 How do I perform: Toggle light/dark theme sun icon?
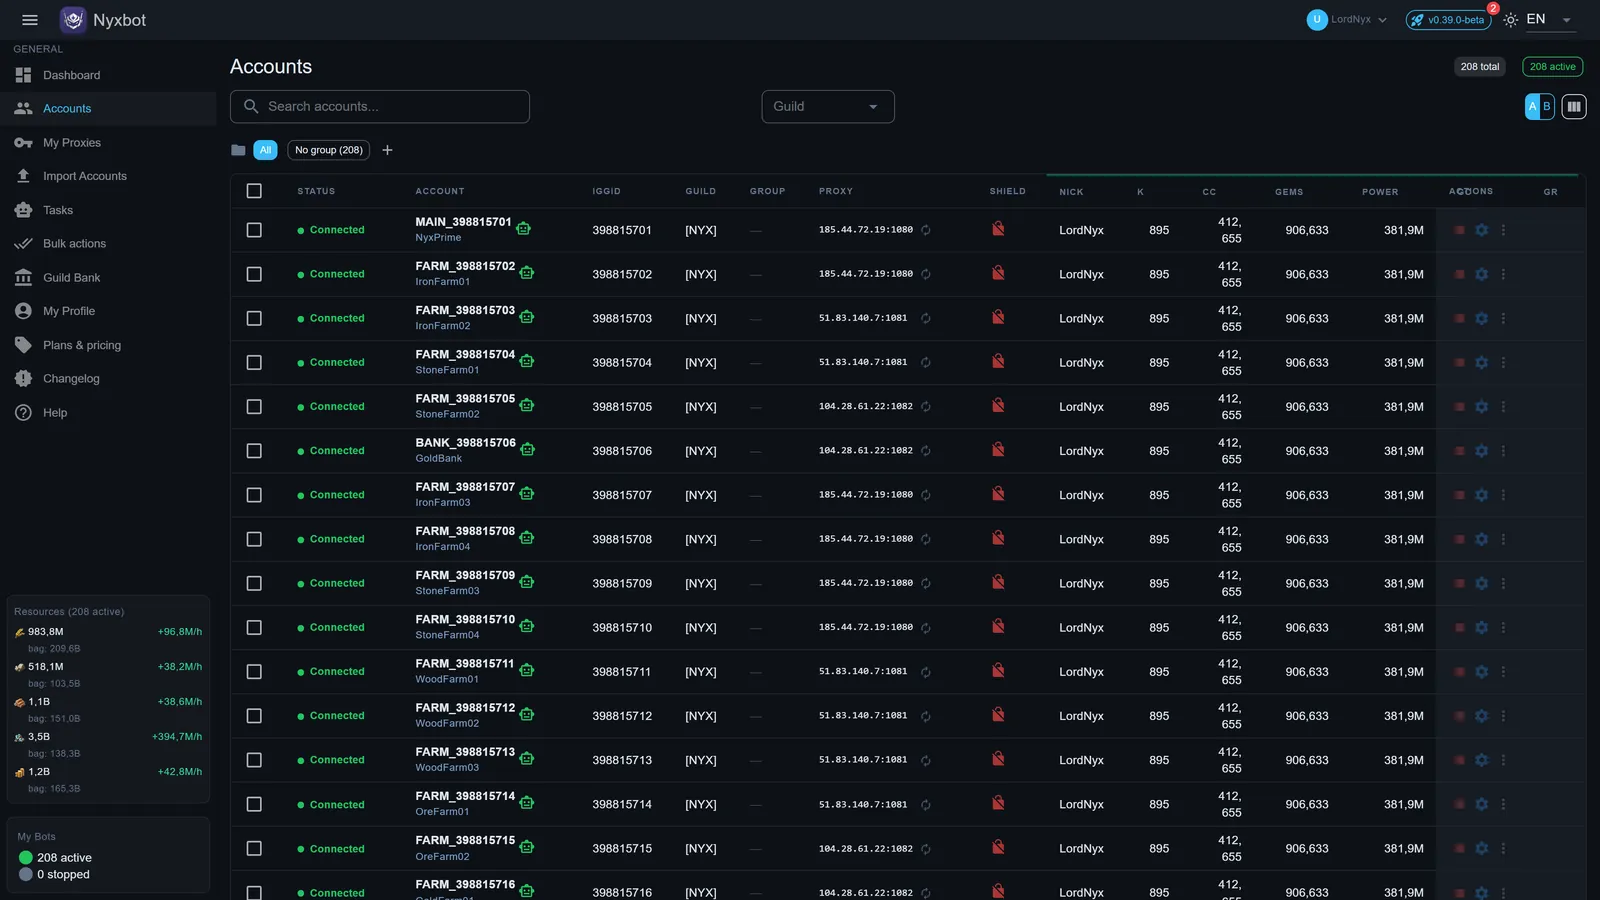point(1510,20)
